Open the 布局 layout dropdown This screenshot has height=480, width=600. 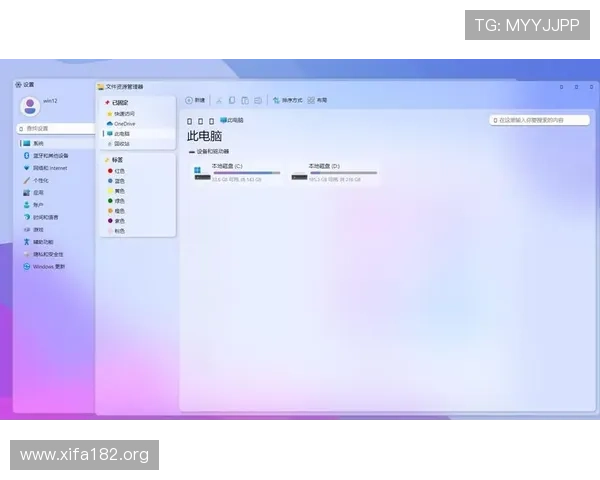click(317, 100)
